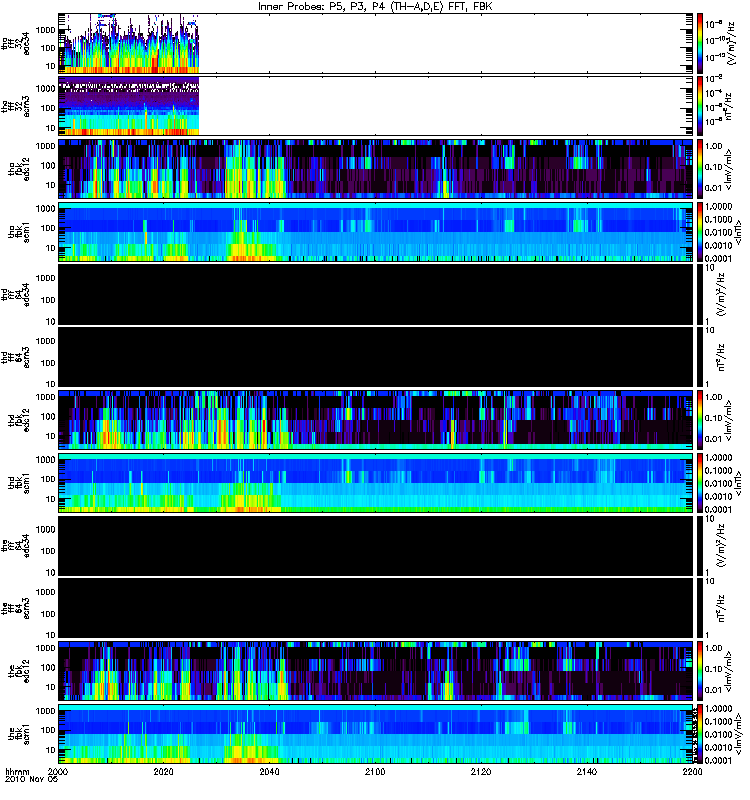Click the color bar of thd fbk edc12 panel
This screenshot has height=800, width=750.
(700, 420)
